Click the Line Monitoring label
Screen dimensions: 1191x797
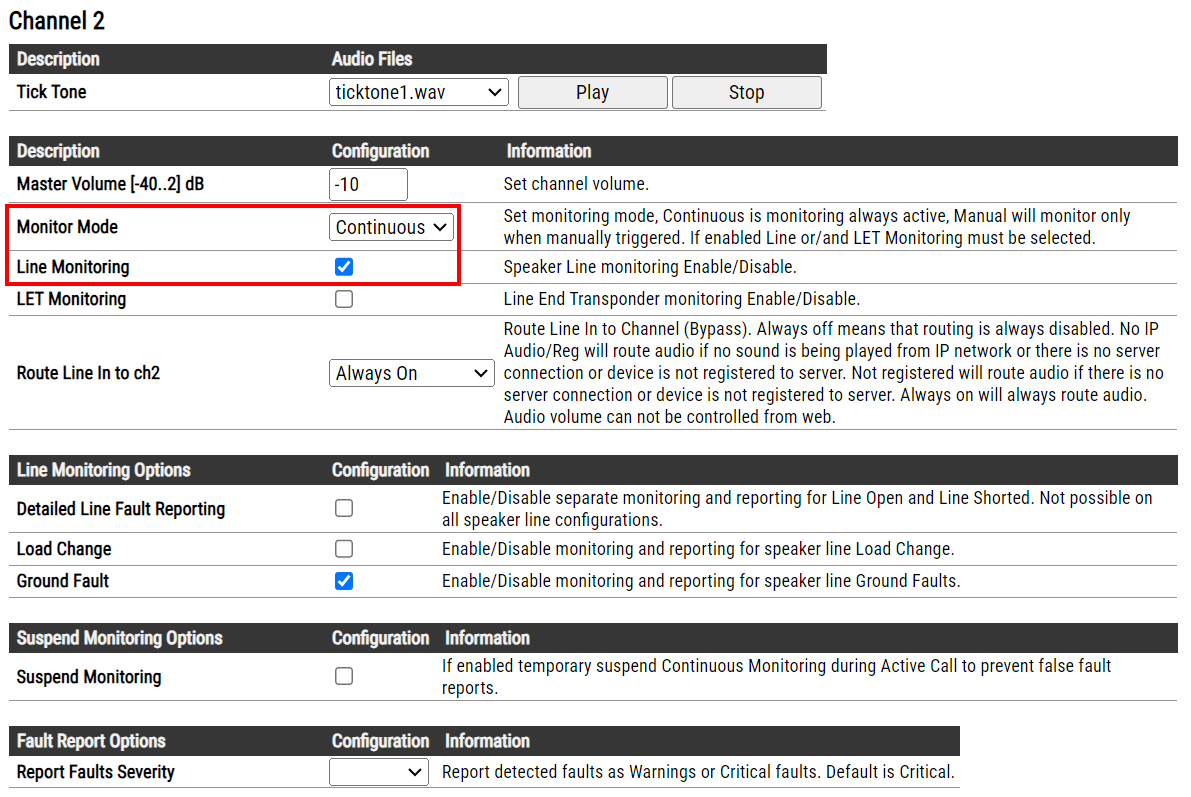pyautogui.click(x=73, y=267)
